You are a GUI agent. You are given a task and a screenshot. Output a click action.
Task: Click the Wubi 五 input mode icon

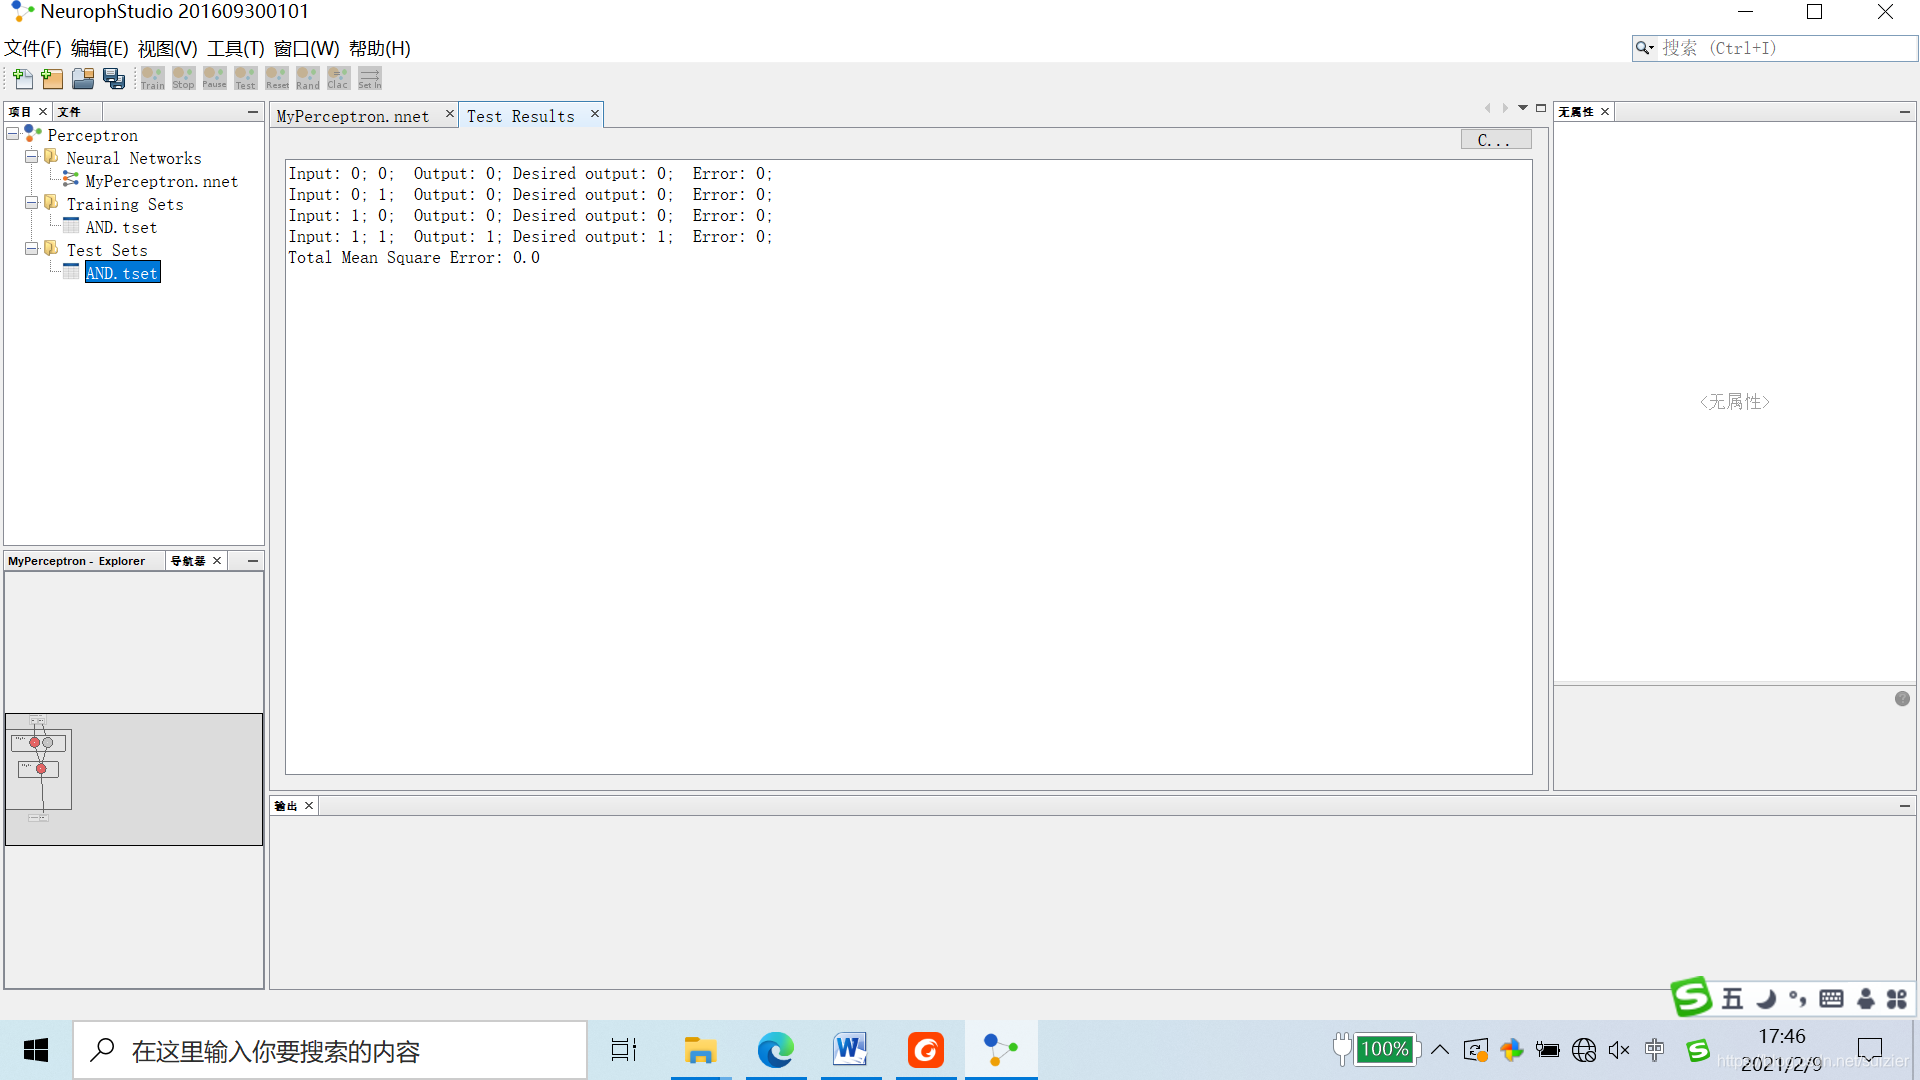[1732, 998]
